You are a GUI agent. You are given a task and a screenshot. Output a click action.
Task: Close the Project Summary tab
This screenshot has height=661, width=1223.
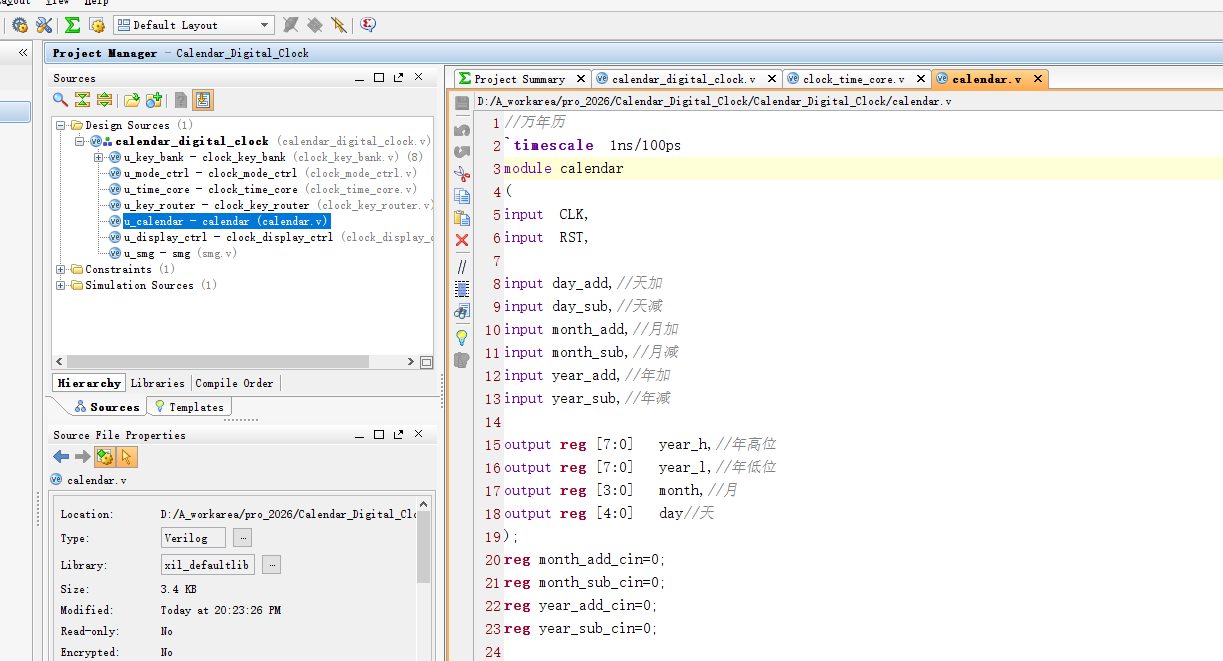point(581,79)
